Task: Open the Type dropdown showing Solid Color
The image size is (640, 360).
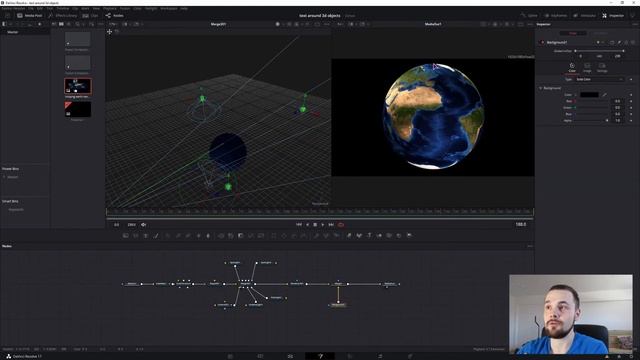Action: pos(599,79)
